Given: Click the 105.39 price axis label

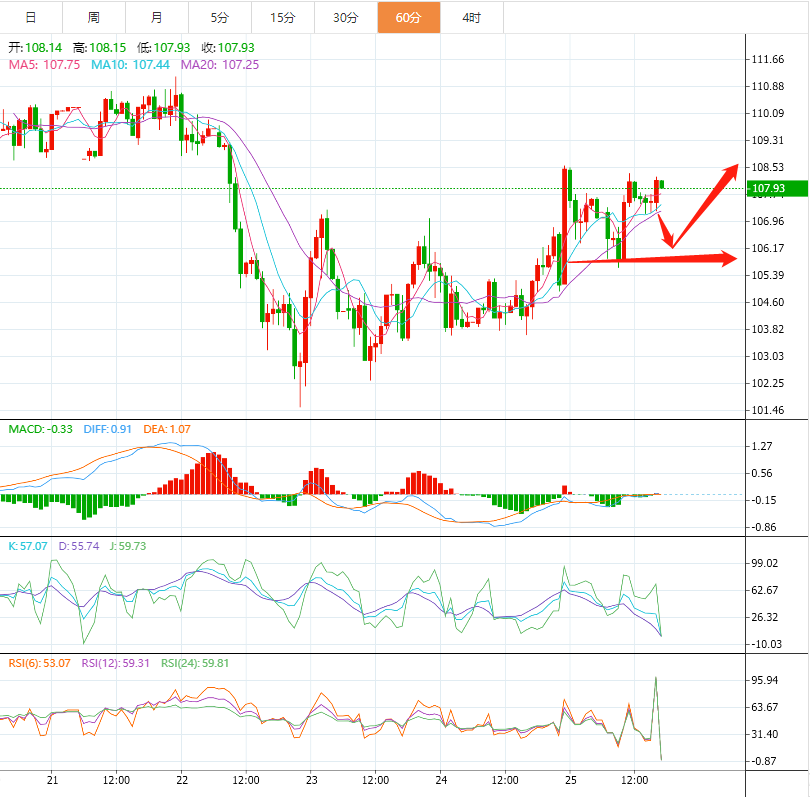Looking at the screenshot, I should (768, 275).
